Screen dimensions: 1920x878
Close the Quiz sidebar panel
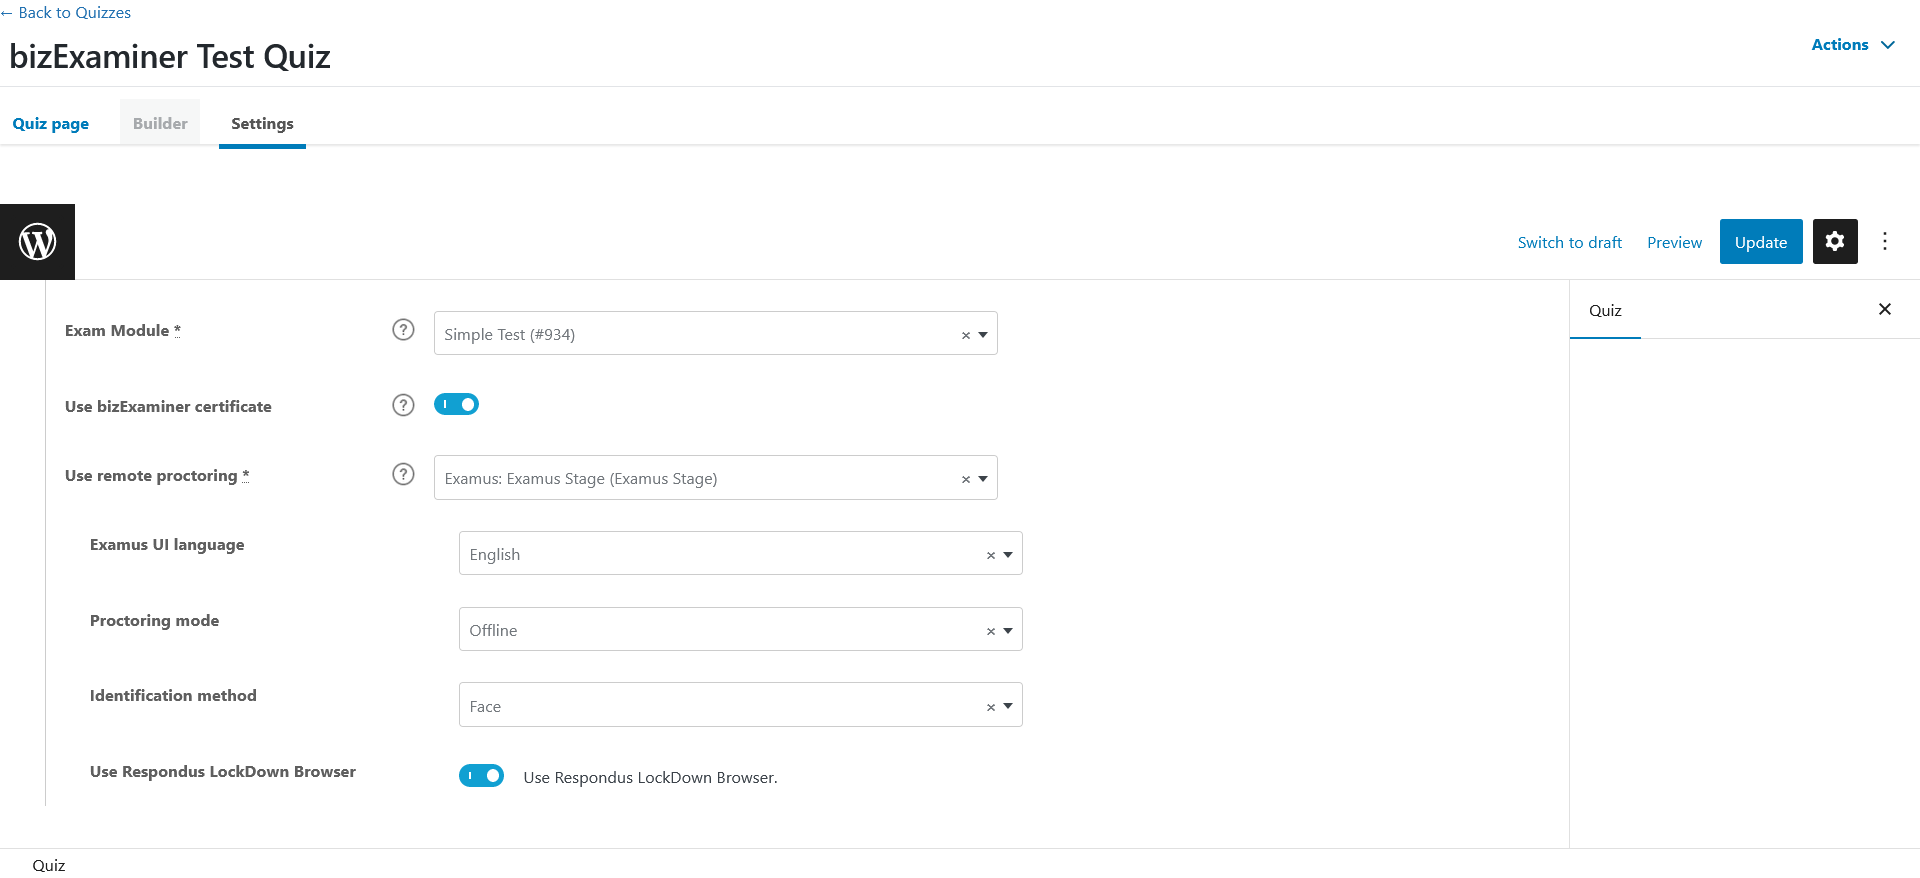click(x=1884, y=310)
